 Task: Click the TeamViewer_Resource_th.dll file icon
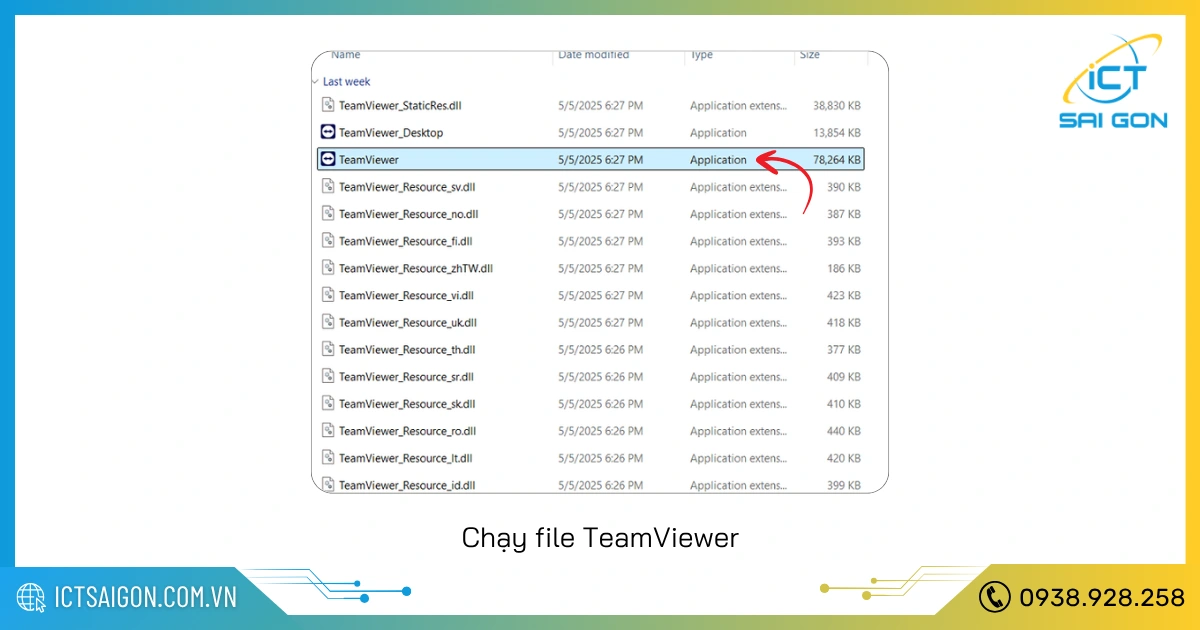[328, 349]
